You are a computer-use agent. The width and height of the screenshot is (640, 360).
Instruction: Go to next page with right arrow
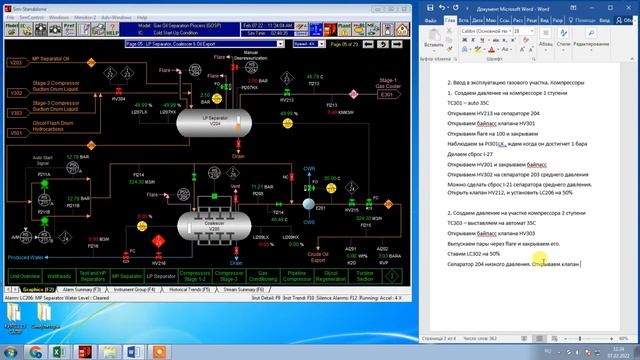point(397,44)
